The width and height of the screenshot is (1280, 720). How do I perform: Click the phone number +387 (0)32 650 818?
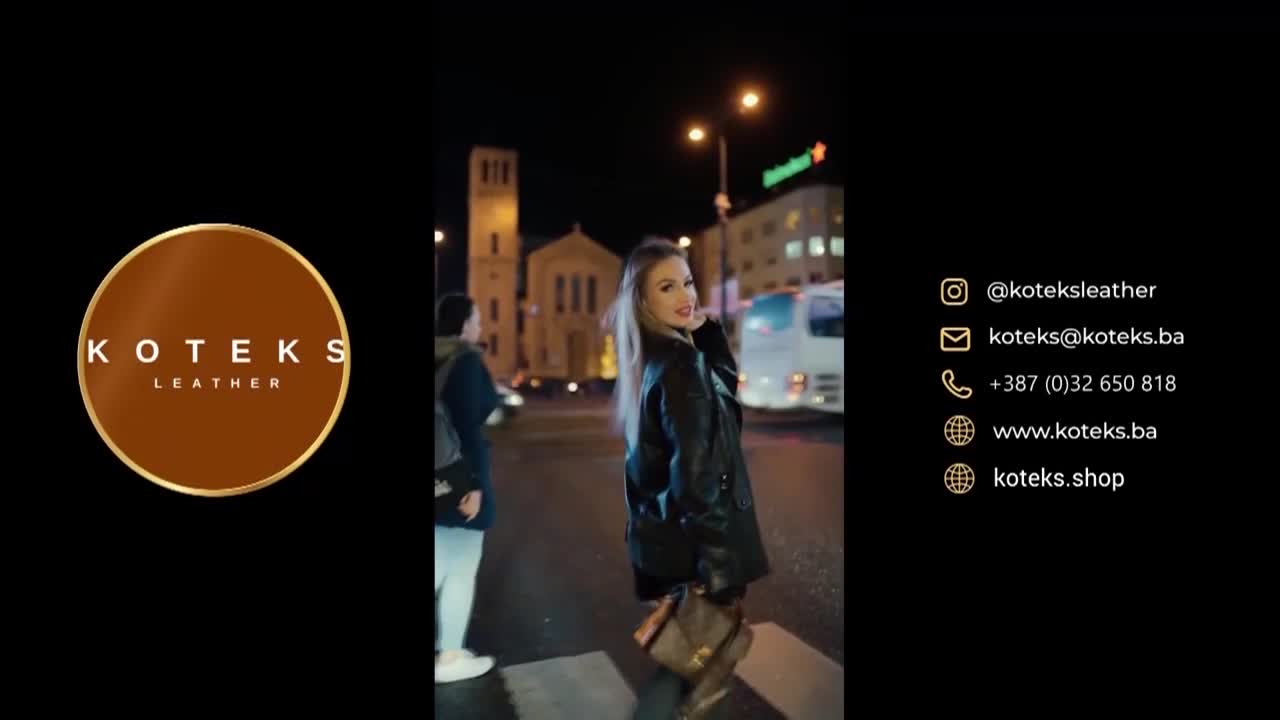[x=1082, y=384]
